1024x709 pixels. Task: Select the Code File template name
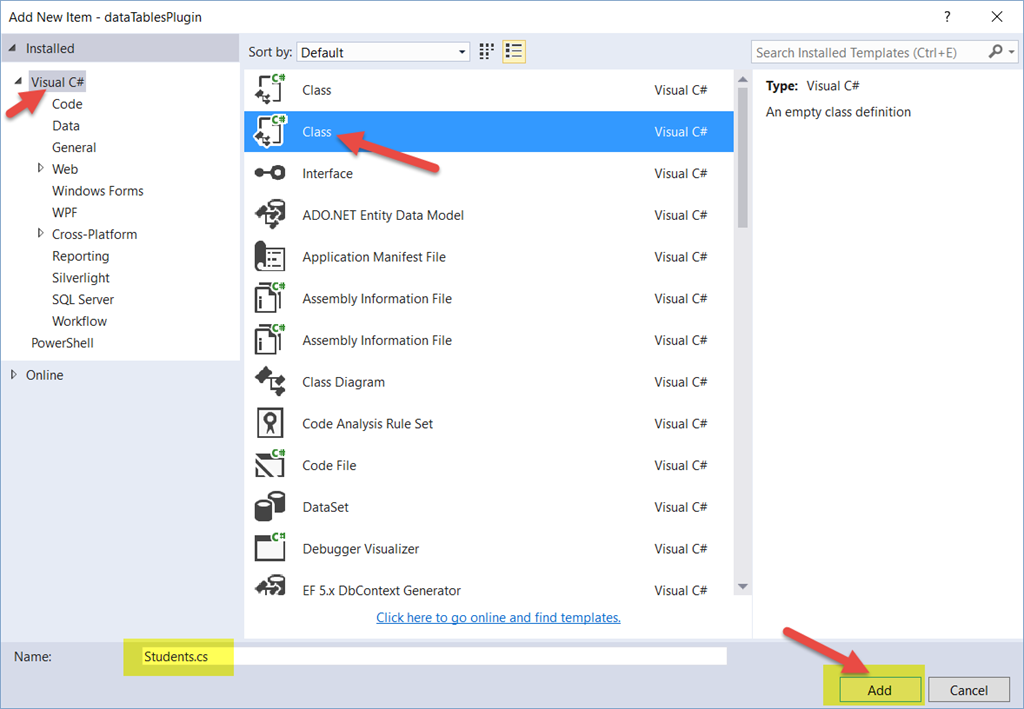pos(329,465)
